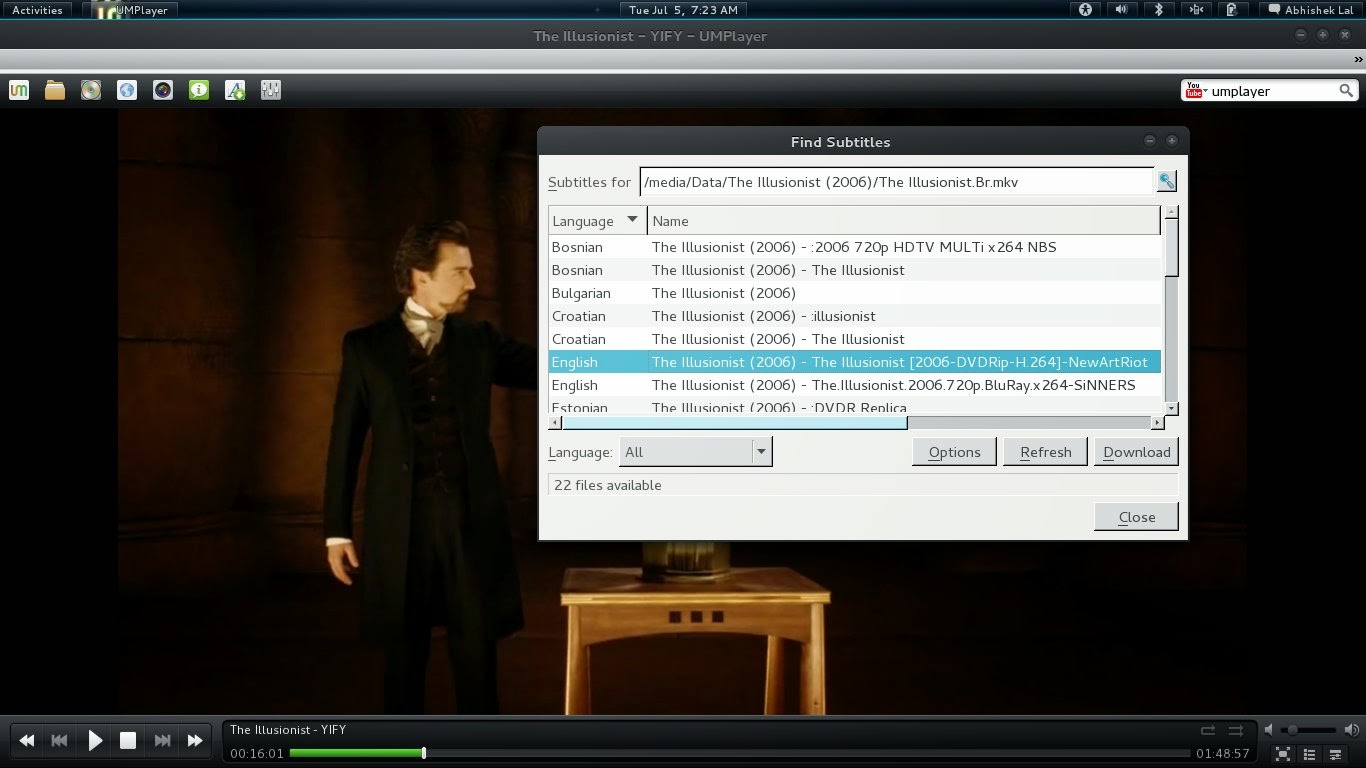Viewport: 1366px width, 768px height.
Task: Close the Find Subtitles dialog
Action: (1136, 517)
